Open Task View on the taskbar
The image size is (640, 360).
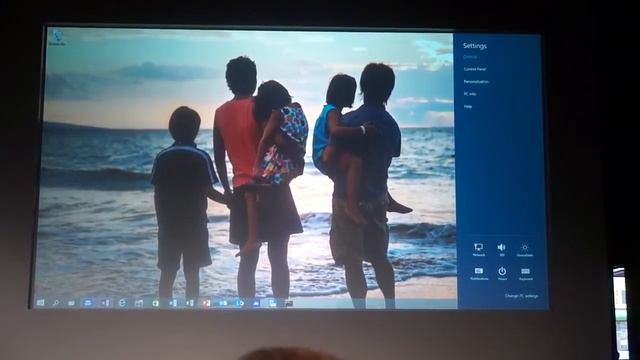tap(71, 303)
